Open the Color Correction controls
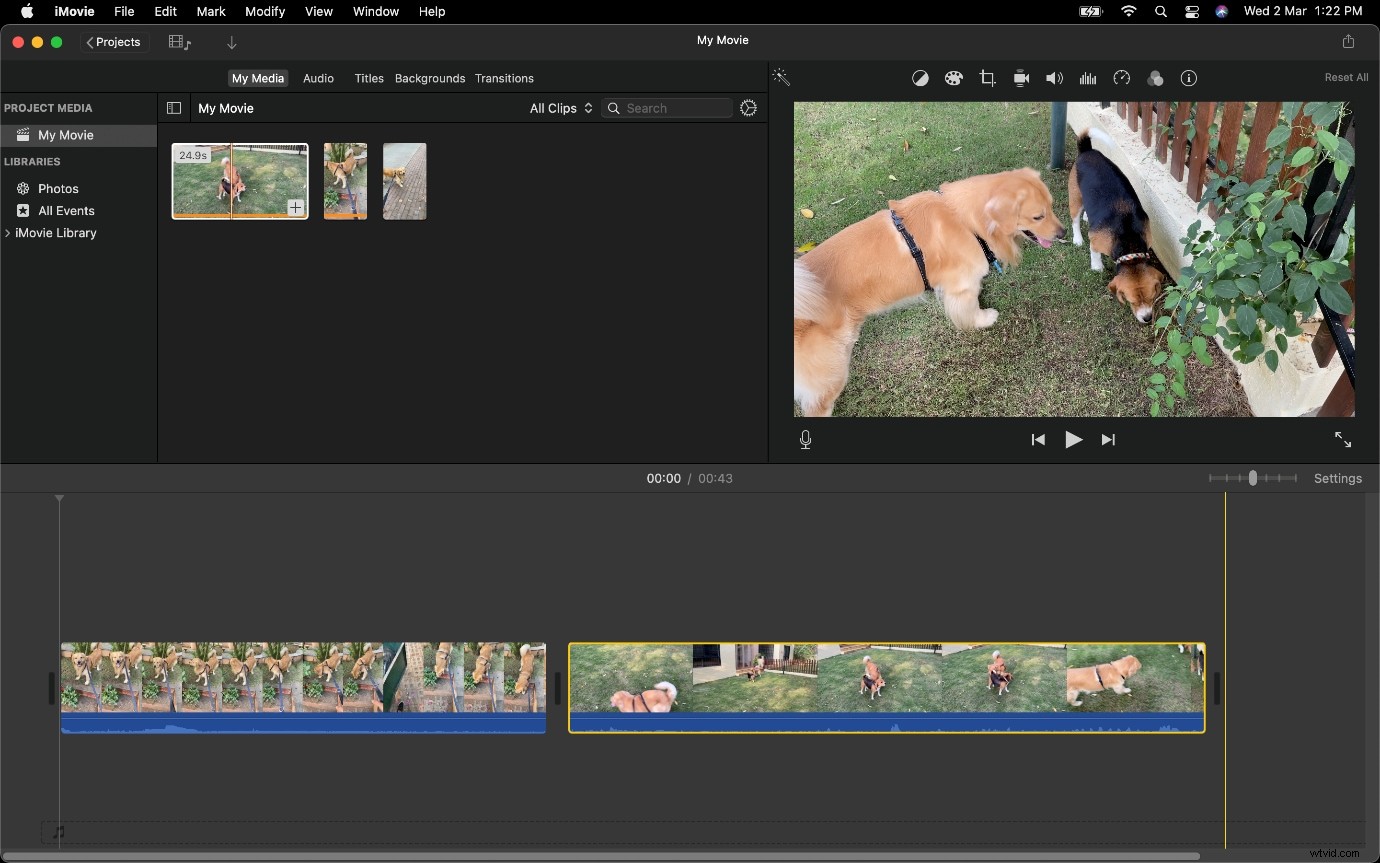Screen dimensions: 1380x863 (x=954, y=78)
